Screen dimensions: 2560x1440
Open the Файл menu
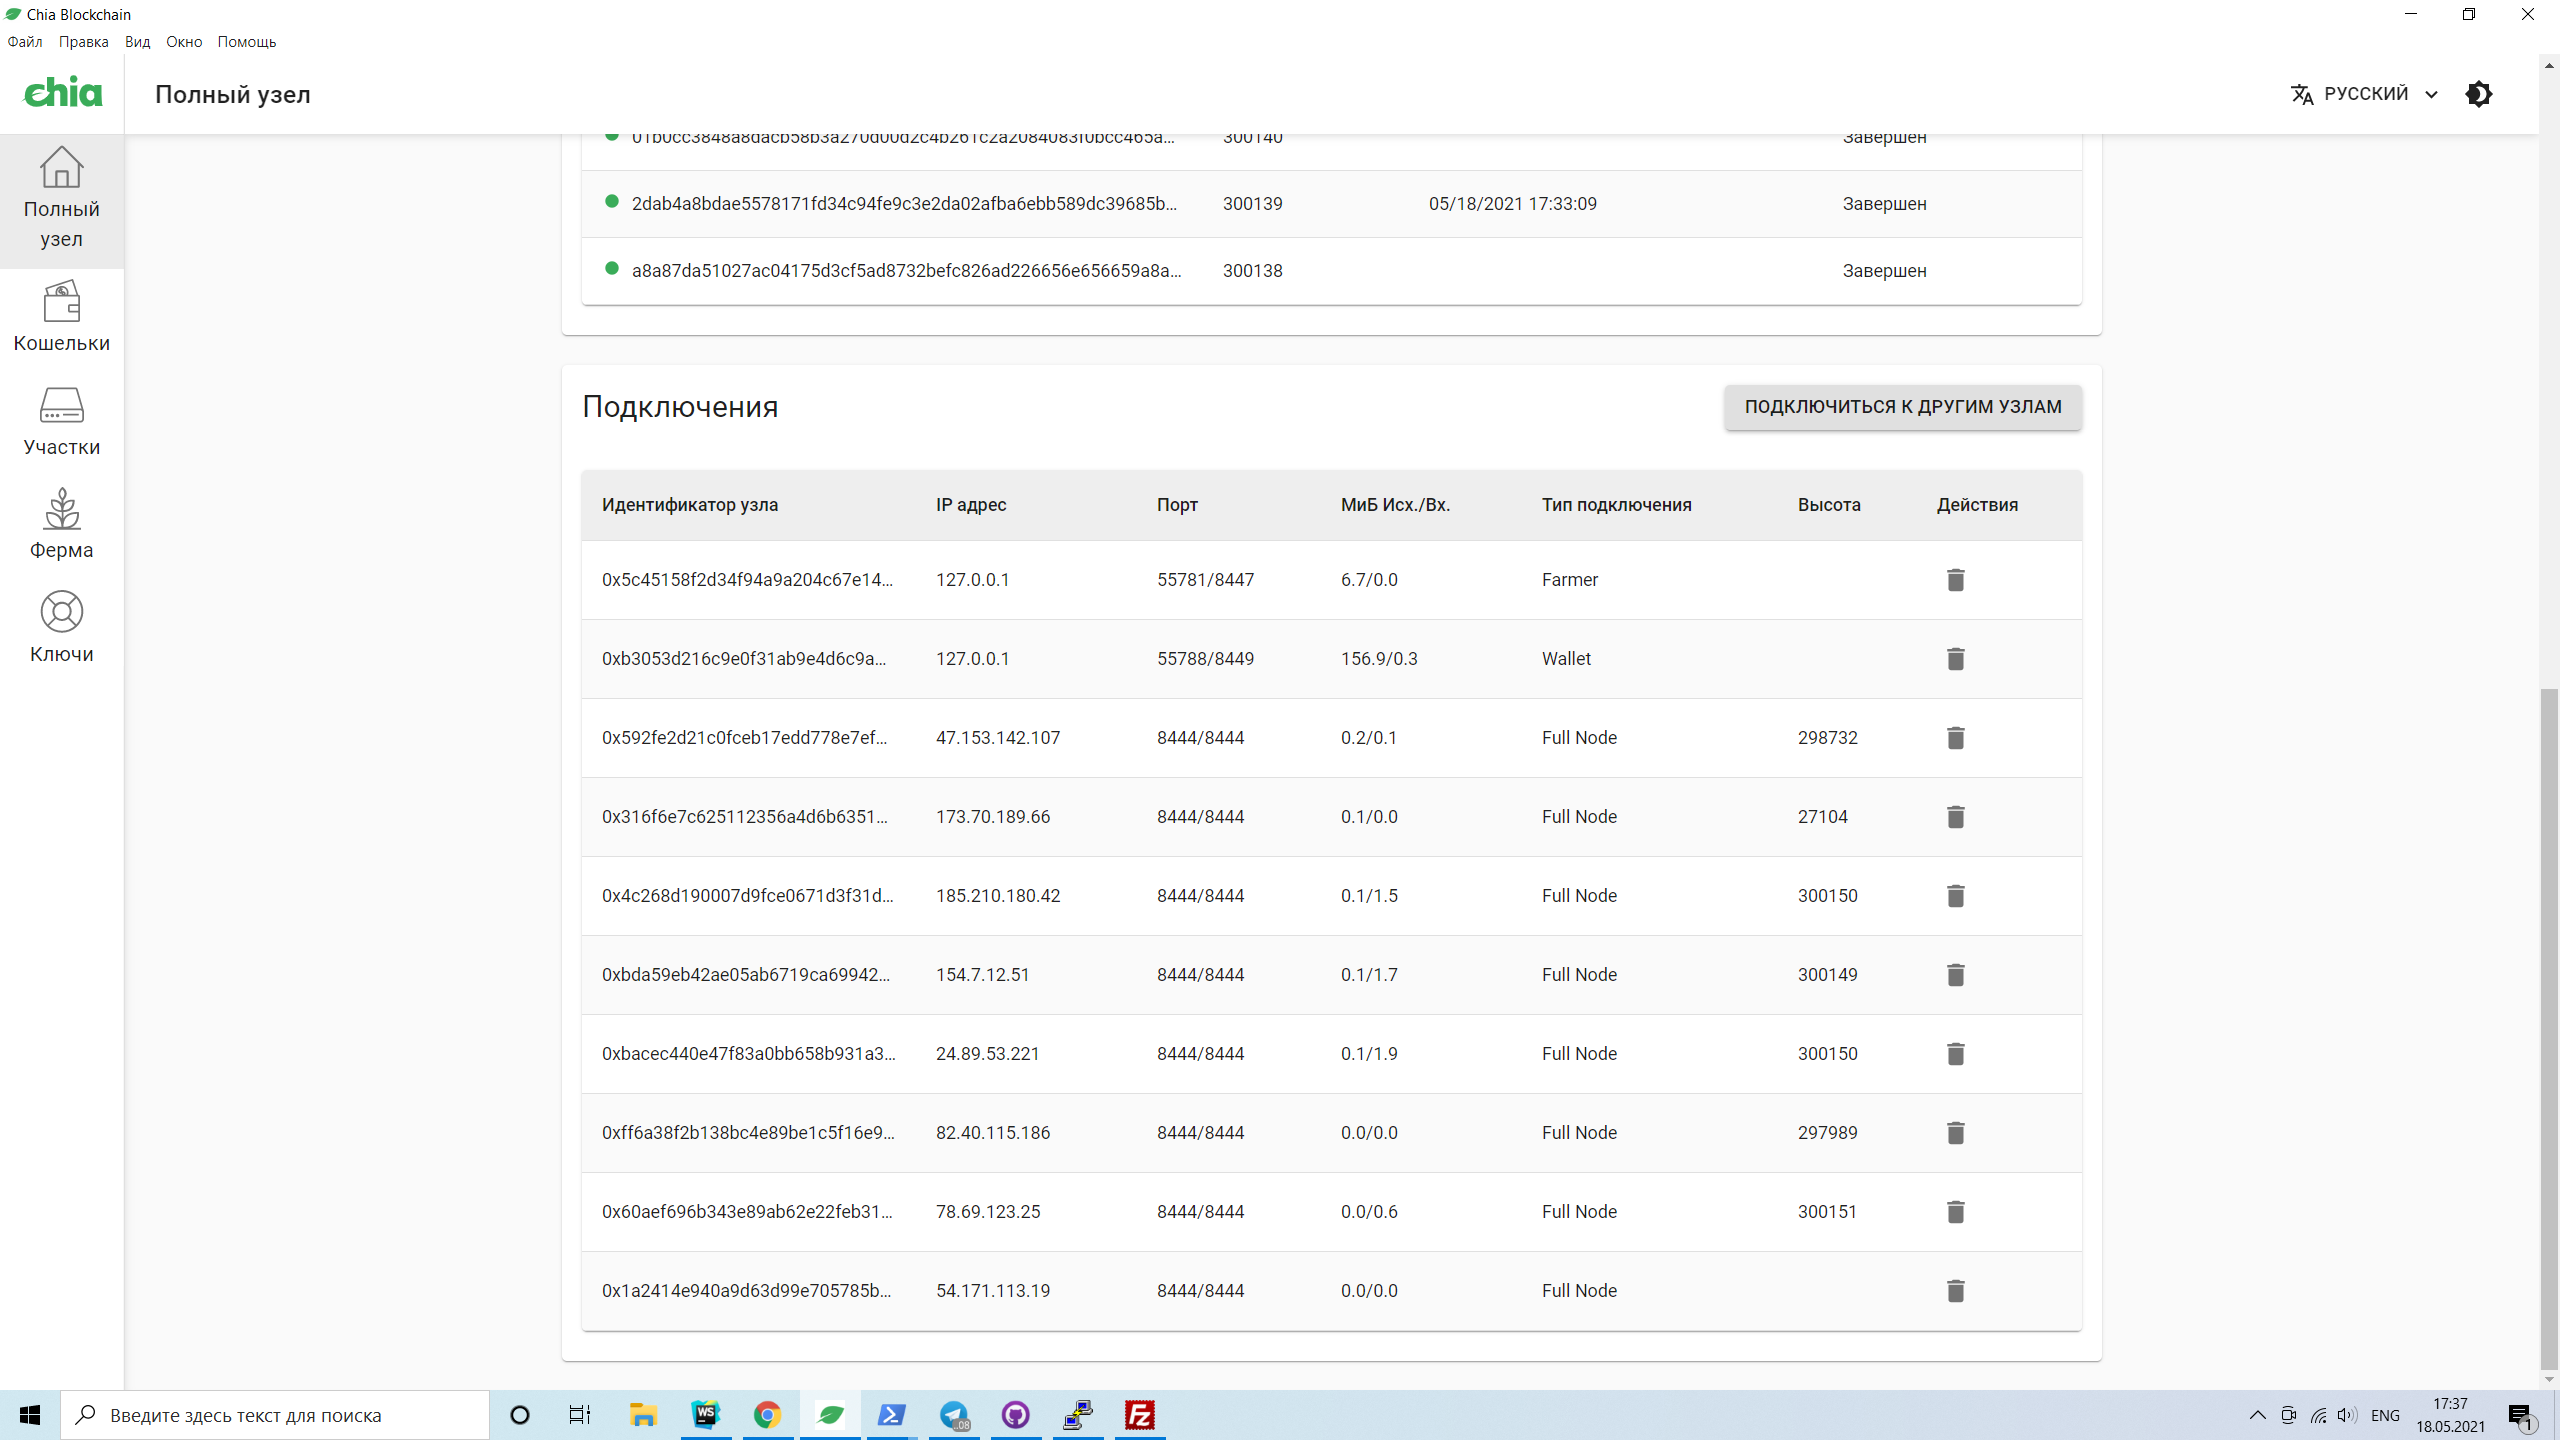pyautogui.click(x=25, y=42)
